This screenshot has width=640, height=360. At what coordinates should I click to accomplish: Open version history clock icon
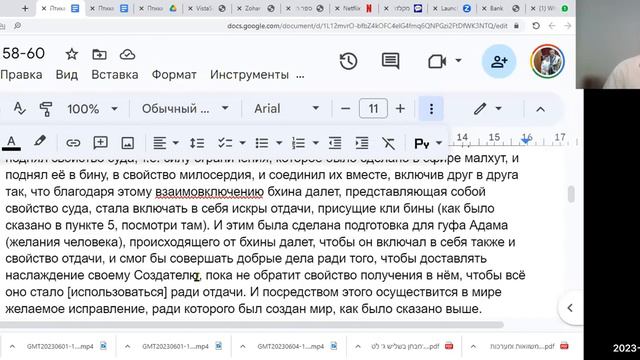click(349, 62)
